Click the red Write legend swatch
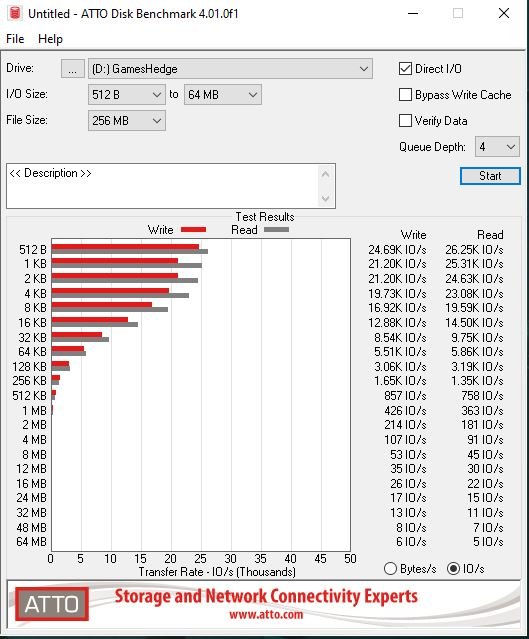This screenshot has width=529, height=639. point(193,230)
